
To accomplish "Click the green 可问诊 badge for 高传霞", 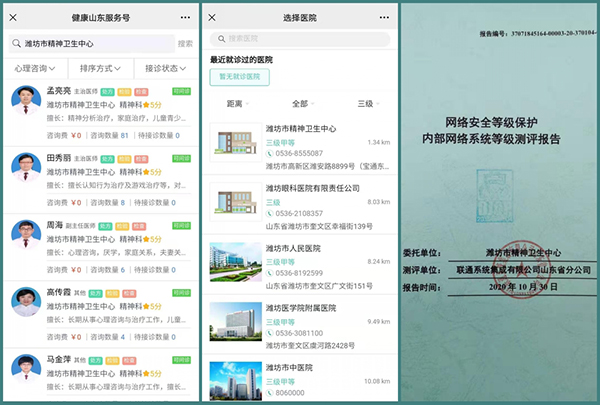I will coord(181,293).
